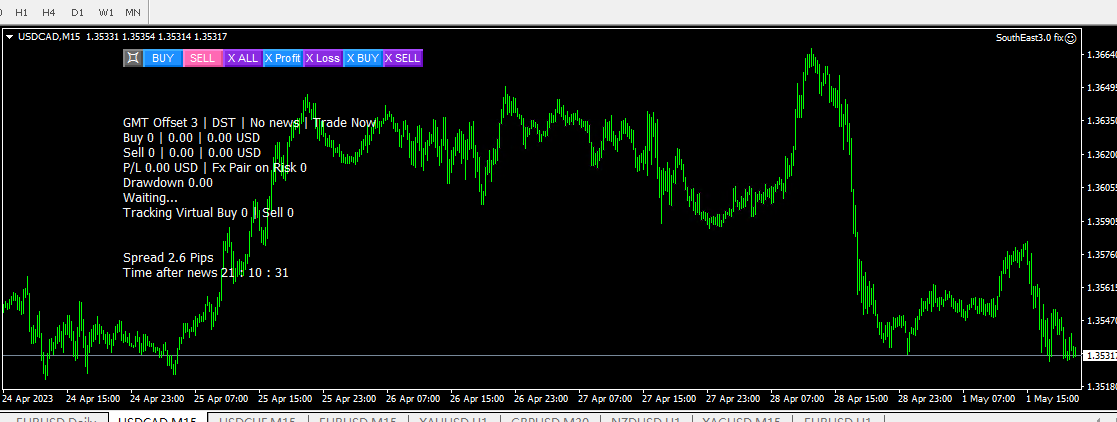Click the 1.3576 price axis label
The width and height of the screenshot is (1117, 422).
pyautogui.click(x=1101, y=254)
